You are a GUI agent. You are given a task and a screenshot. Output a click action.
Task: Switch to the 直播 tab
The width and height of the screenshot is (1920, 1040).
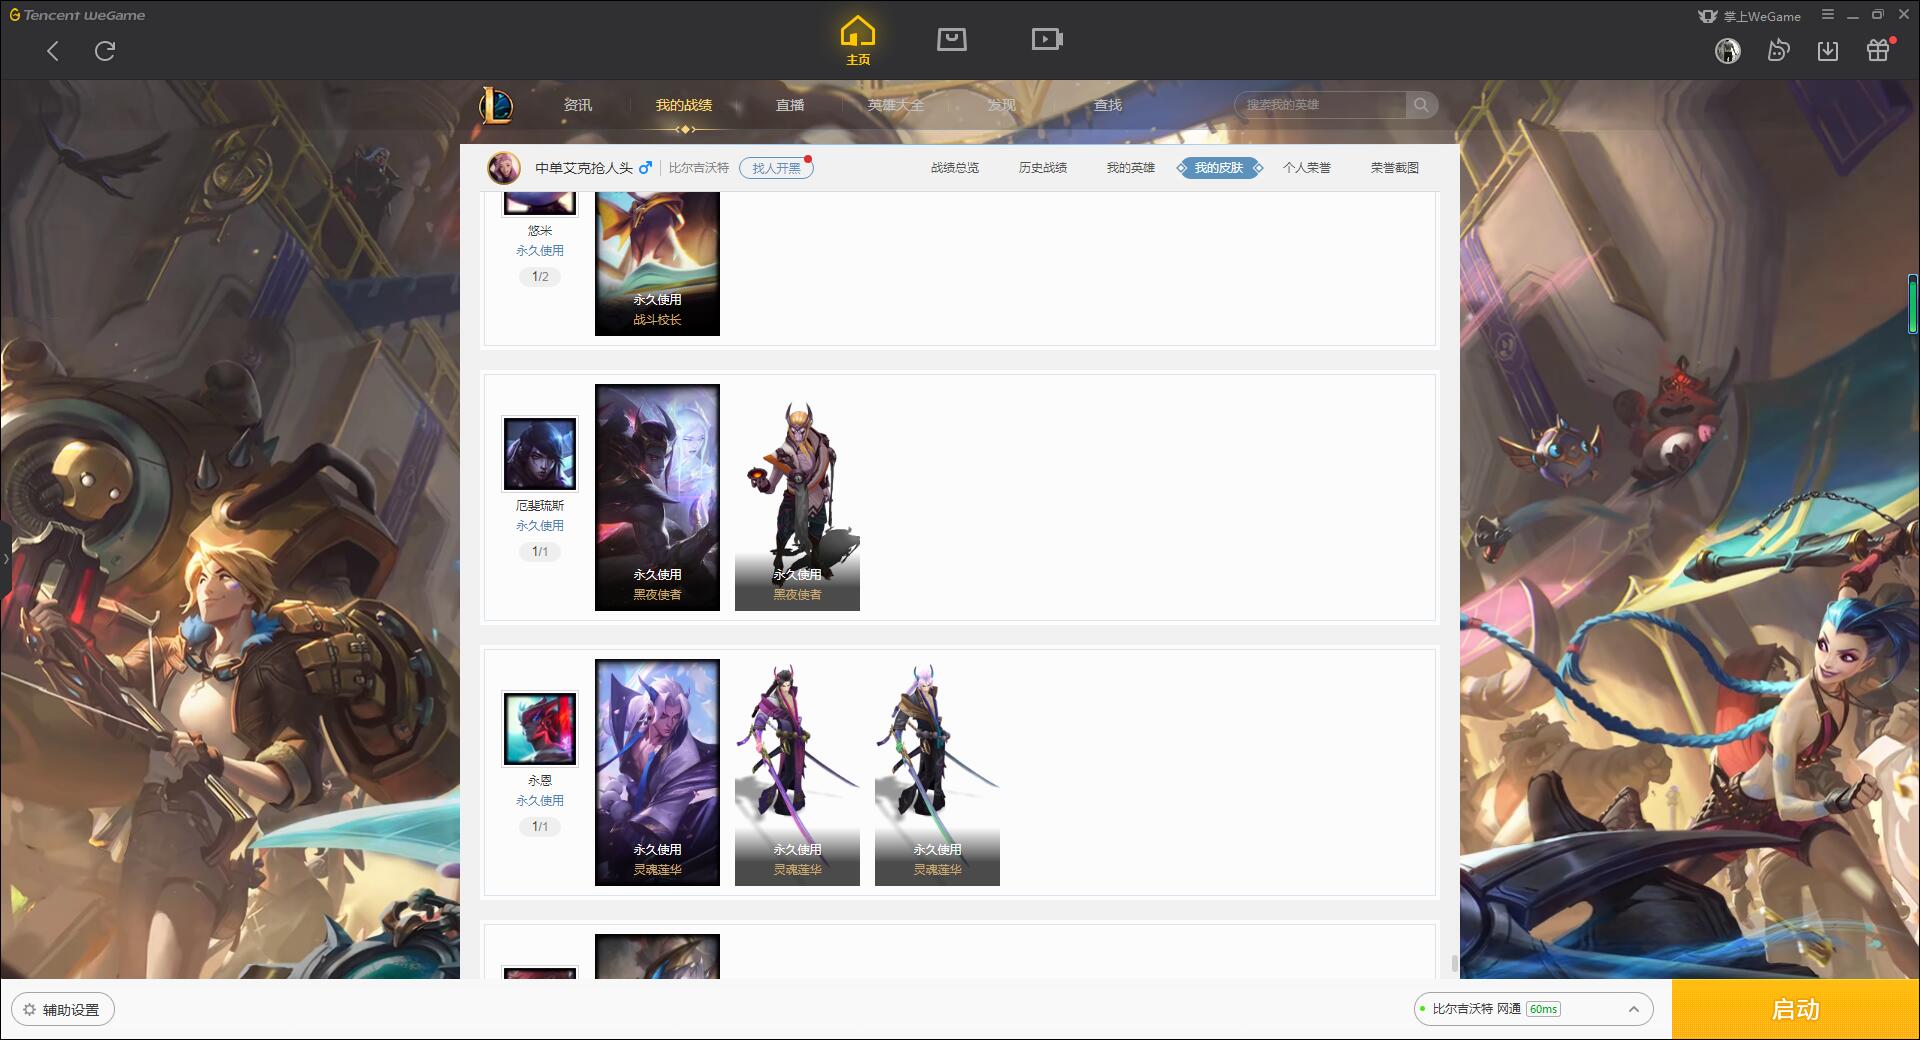tap(790, 105)
